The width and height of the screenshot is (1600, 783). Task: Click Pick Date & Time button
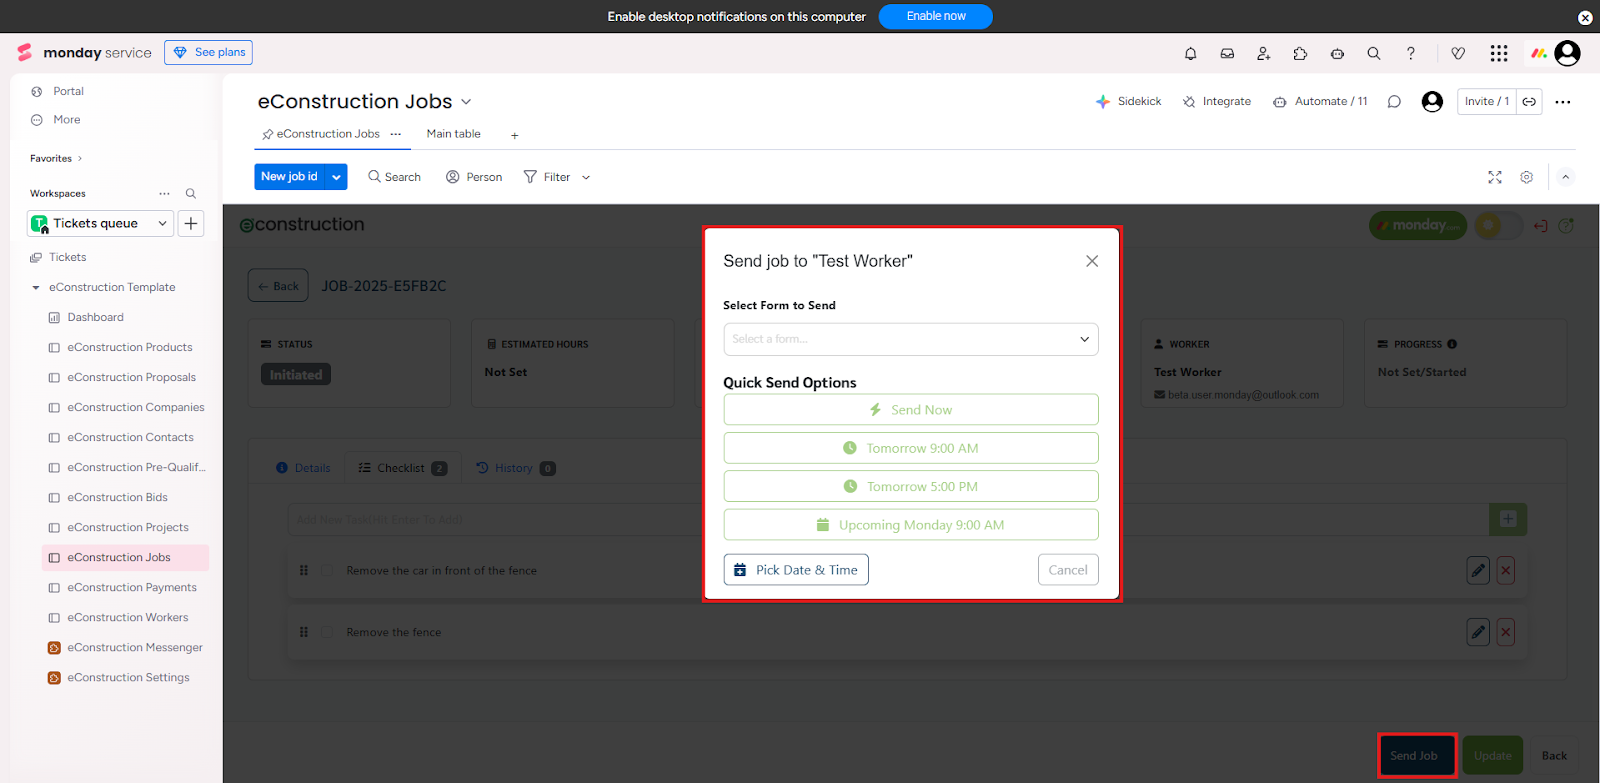pyautogui.click(x=796, y=570)
